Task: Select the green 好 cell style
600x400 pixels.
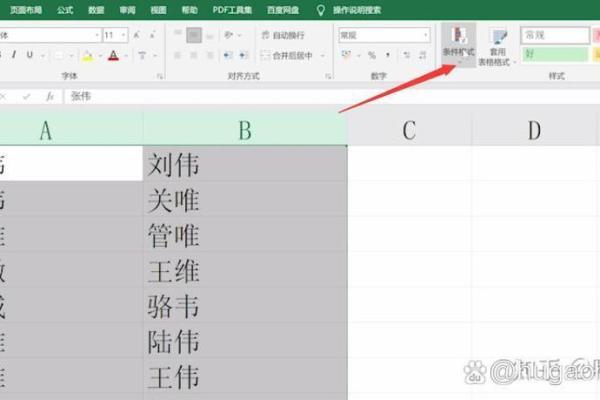Action: point(555,54)
